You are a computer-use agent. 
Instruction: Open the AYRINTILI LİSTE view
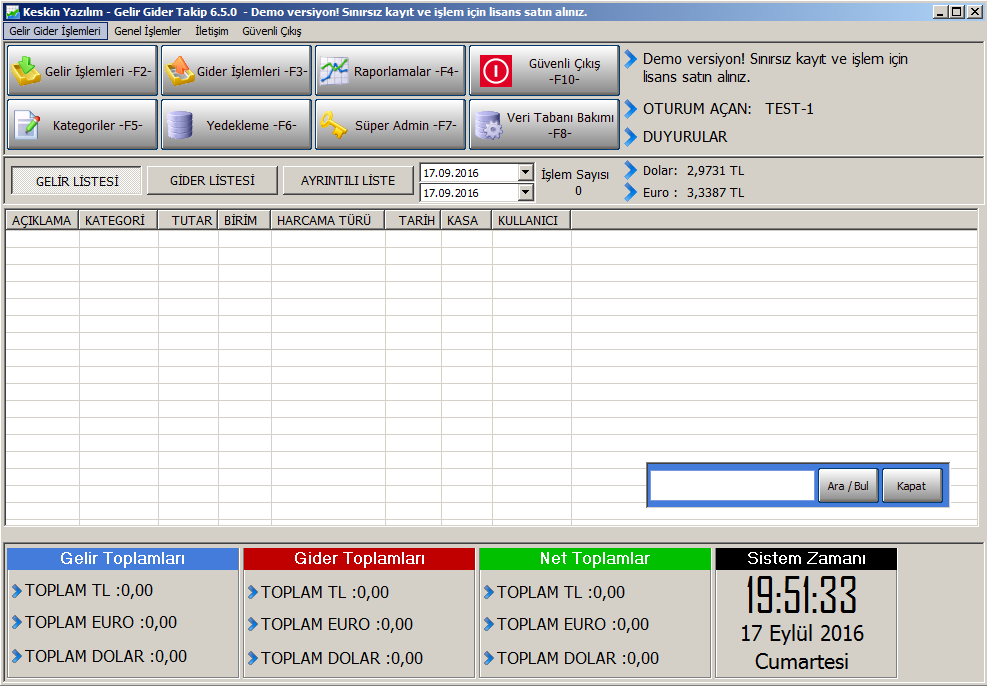[x=348, y=181]
